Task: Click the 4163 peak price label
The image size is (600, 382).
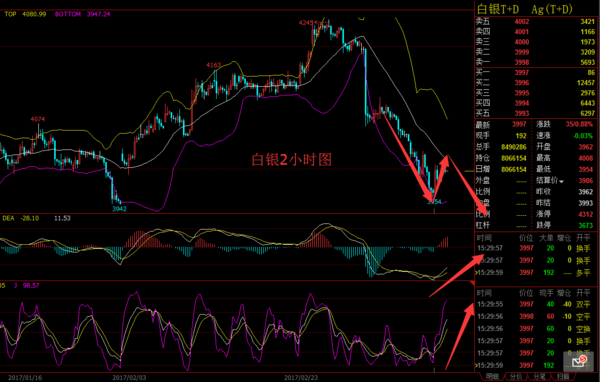Action: (x=214, y=65)
